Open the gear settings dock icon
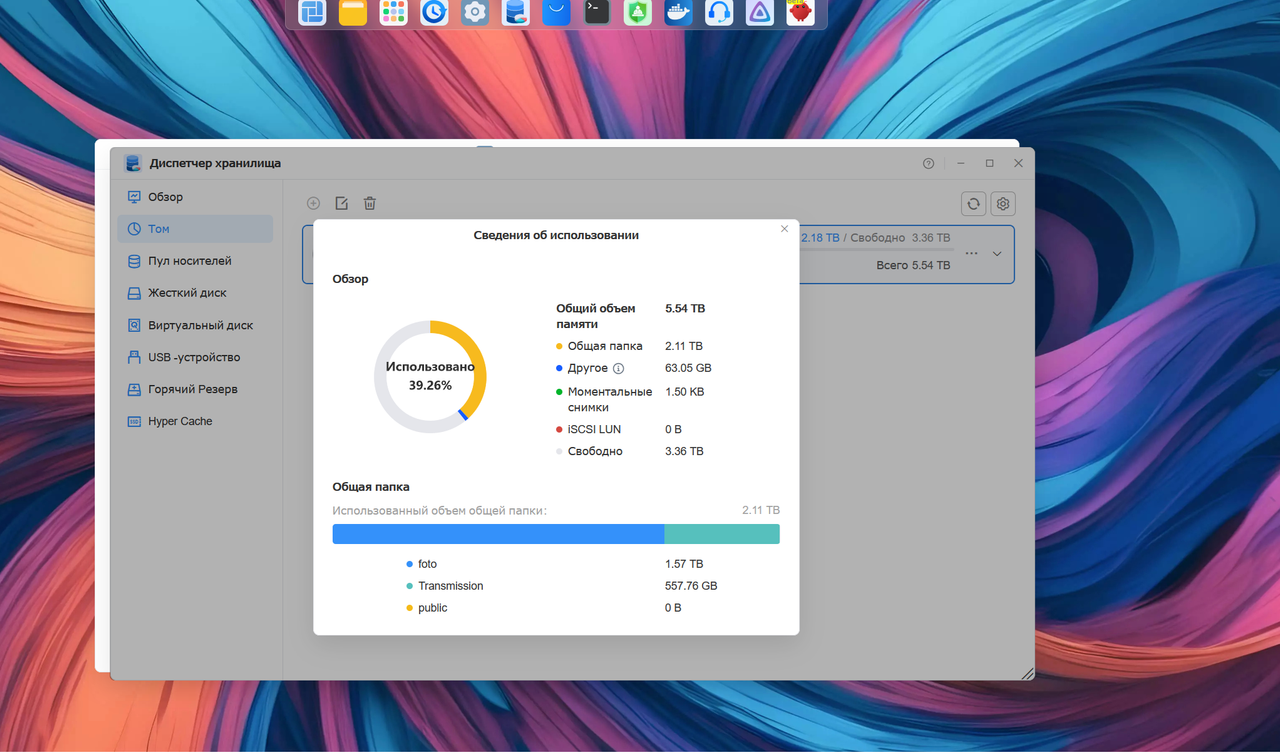Image resolution: width=1280 pixels, height=755 pixels. [475, 12]
